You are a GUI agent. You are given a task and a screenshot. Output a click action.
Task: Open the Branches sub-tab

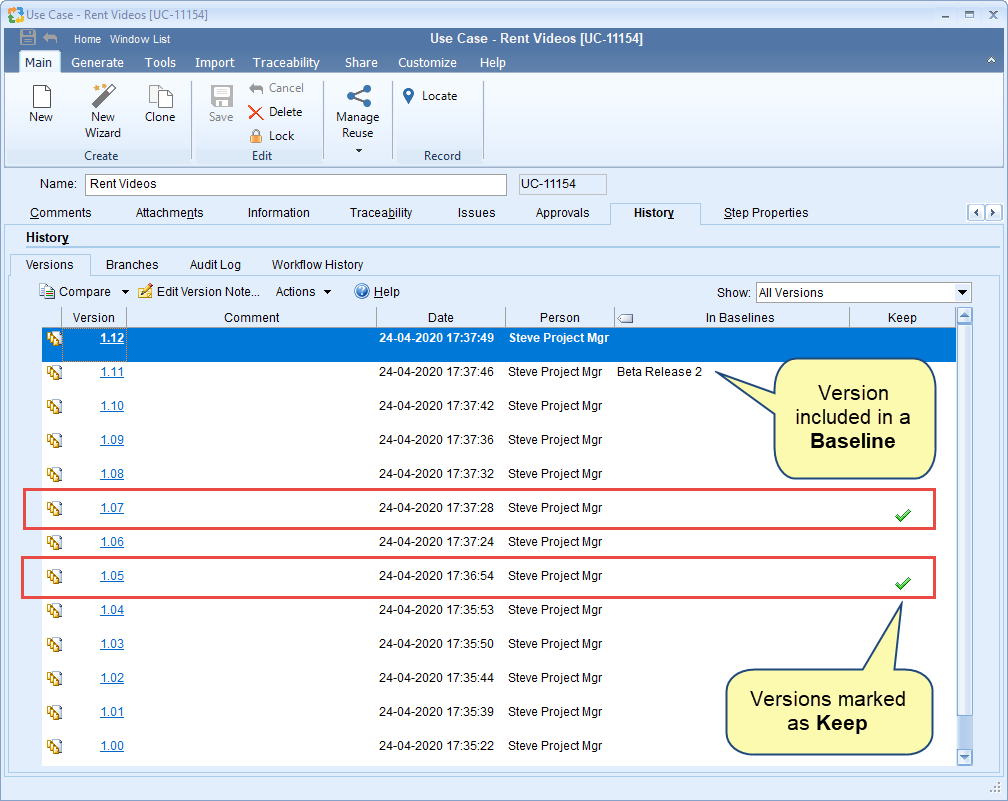[x=132, y=265]
